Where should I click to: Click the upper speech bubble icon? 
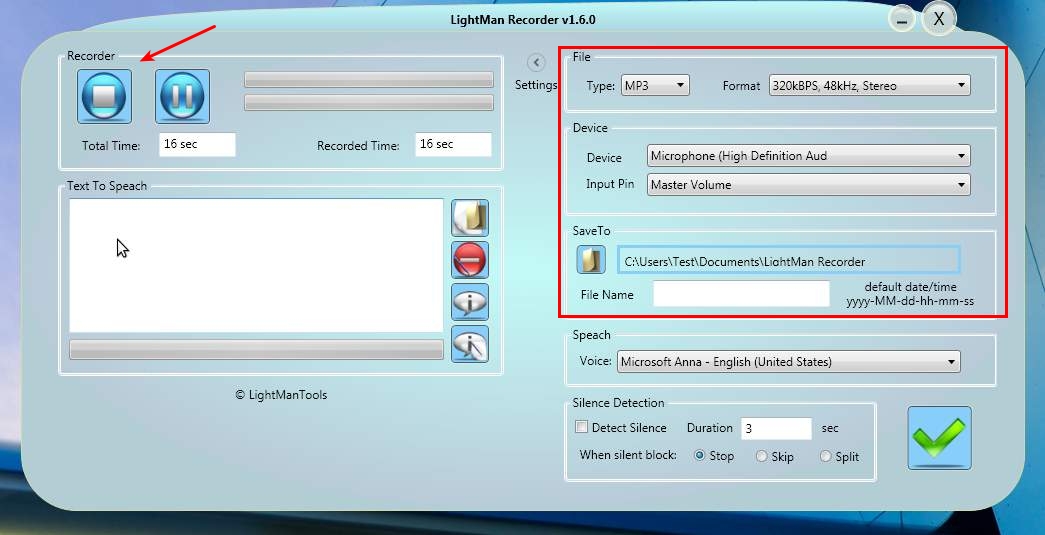pyautogui.click(x=470, y=302)
